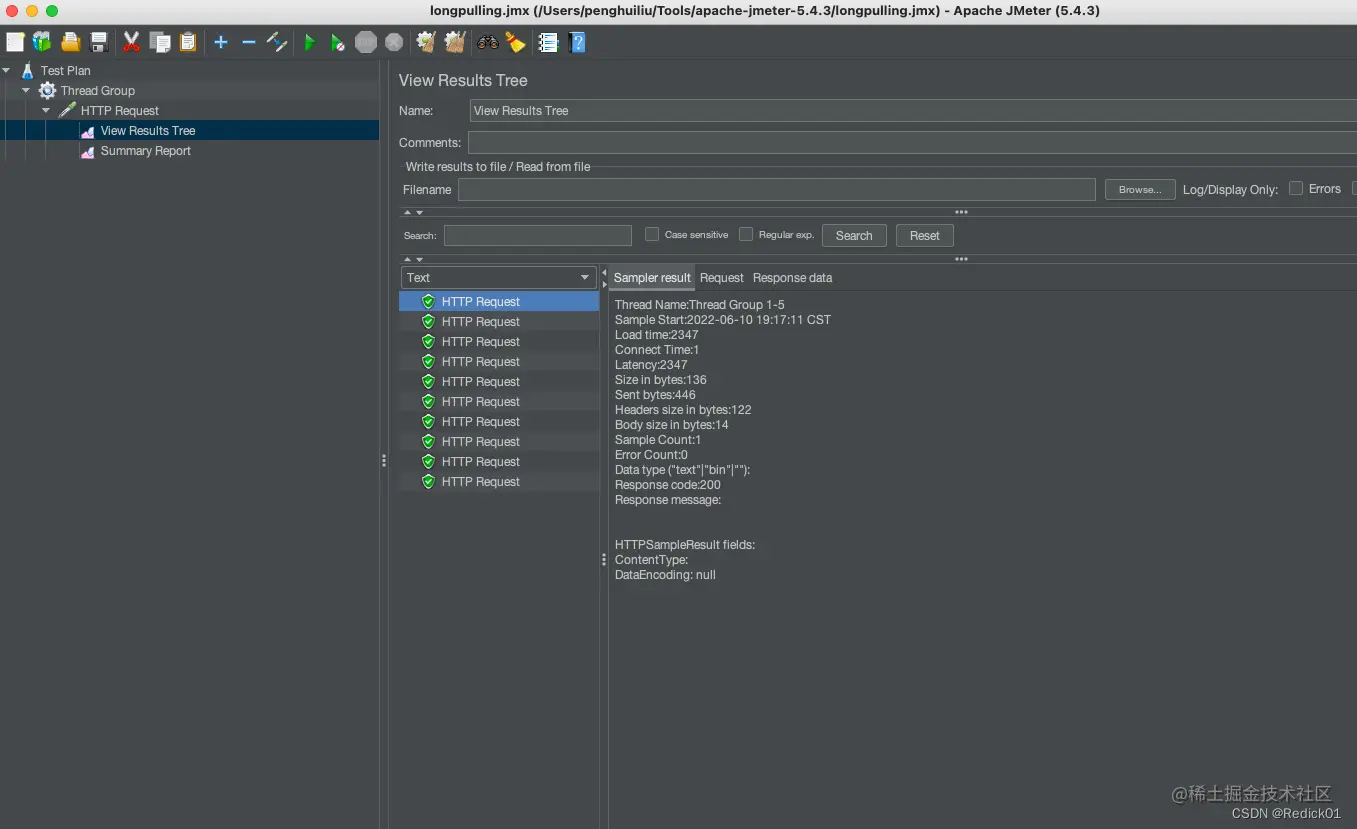Enable the Errors checkbox

[x=1296, y=188]
